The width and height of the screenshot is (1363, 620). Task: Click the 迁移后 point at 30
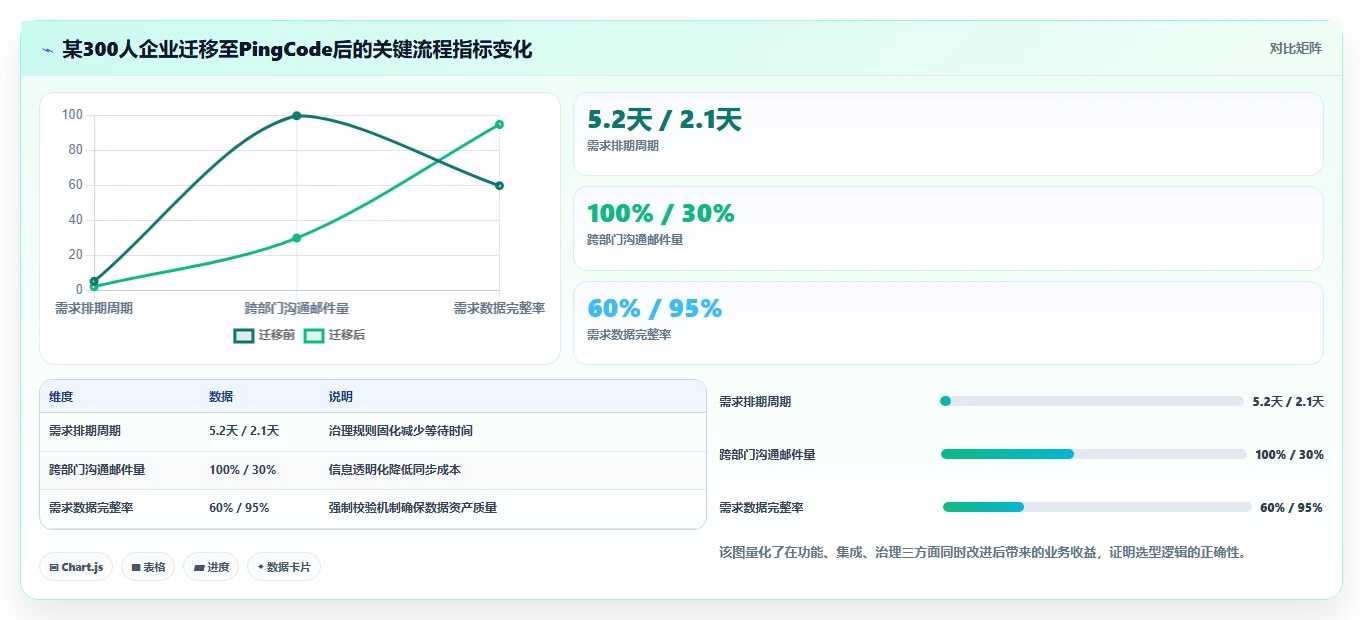(297, 238)
